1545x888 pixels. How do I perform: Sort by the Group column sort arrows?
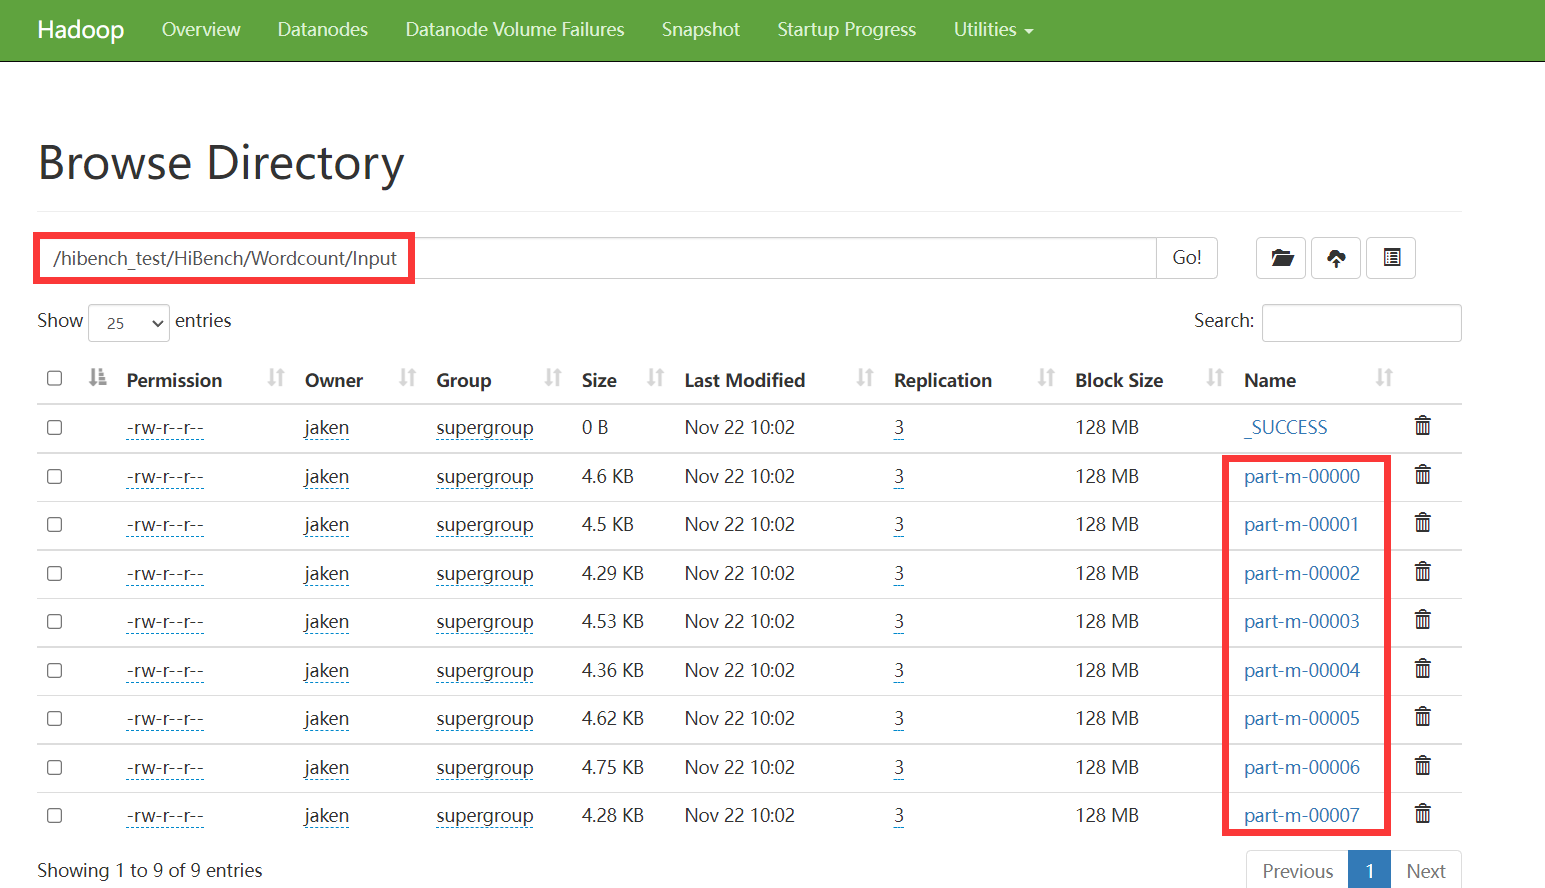coord(553,378)
